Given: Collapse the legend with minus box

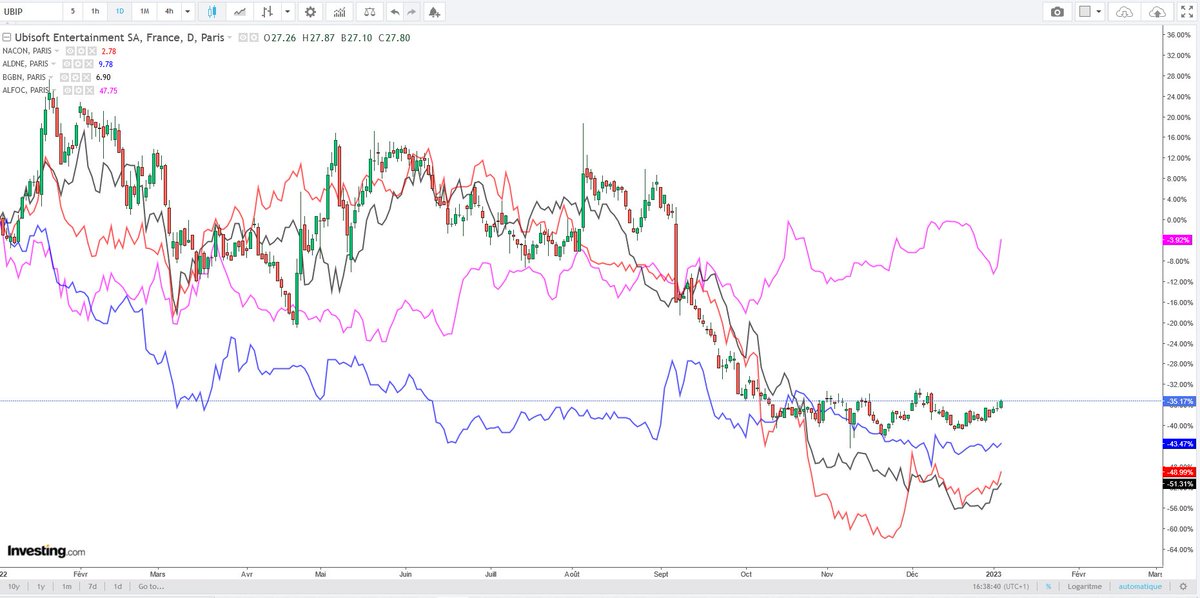Looking at the screenshot, I should [6, 38].
